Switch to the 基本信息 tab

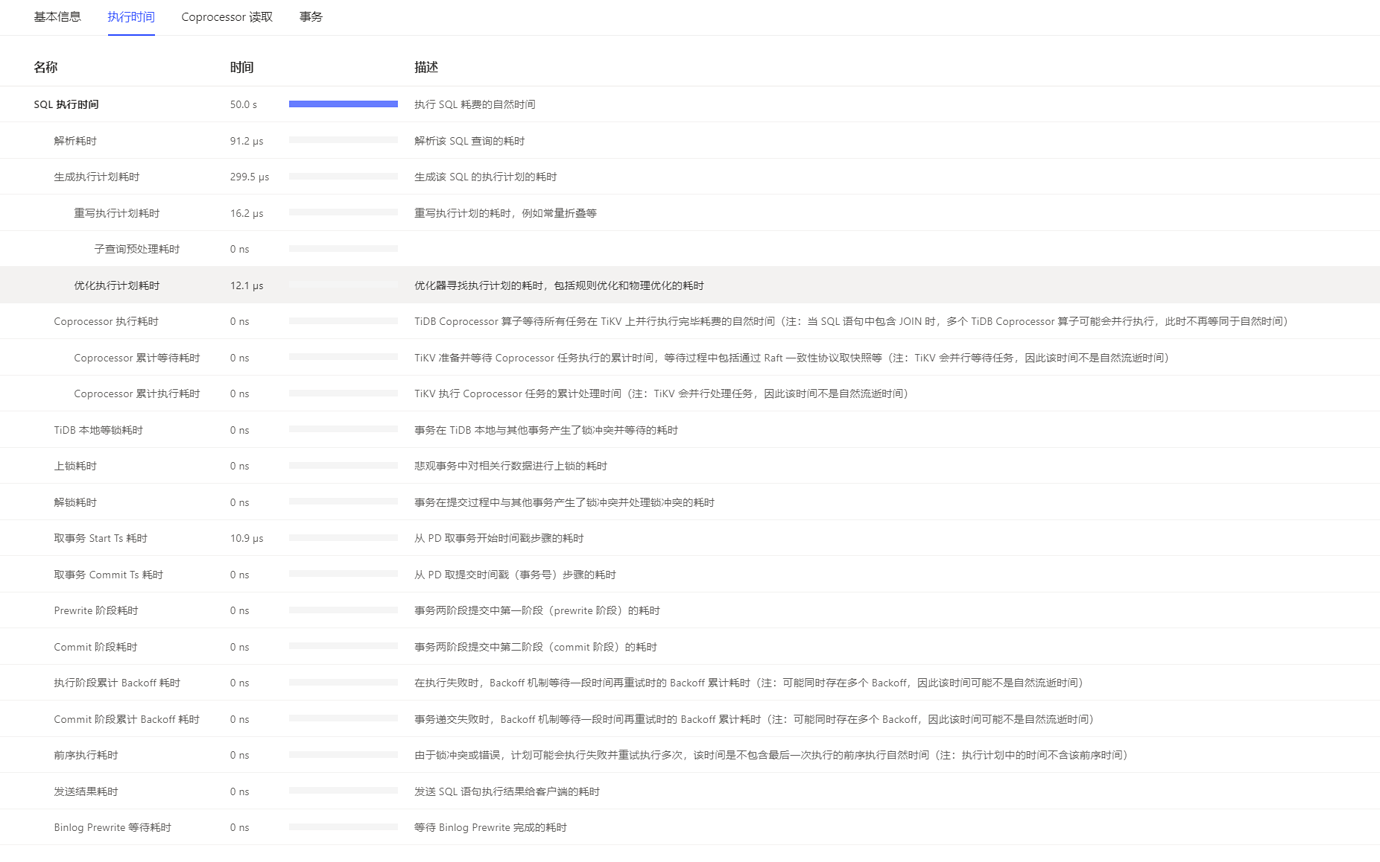(x=57, y=17)
